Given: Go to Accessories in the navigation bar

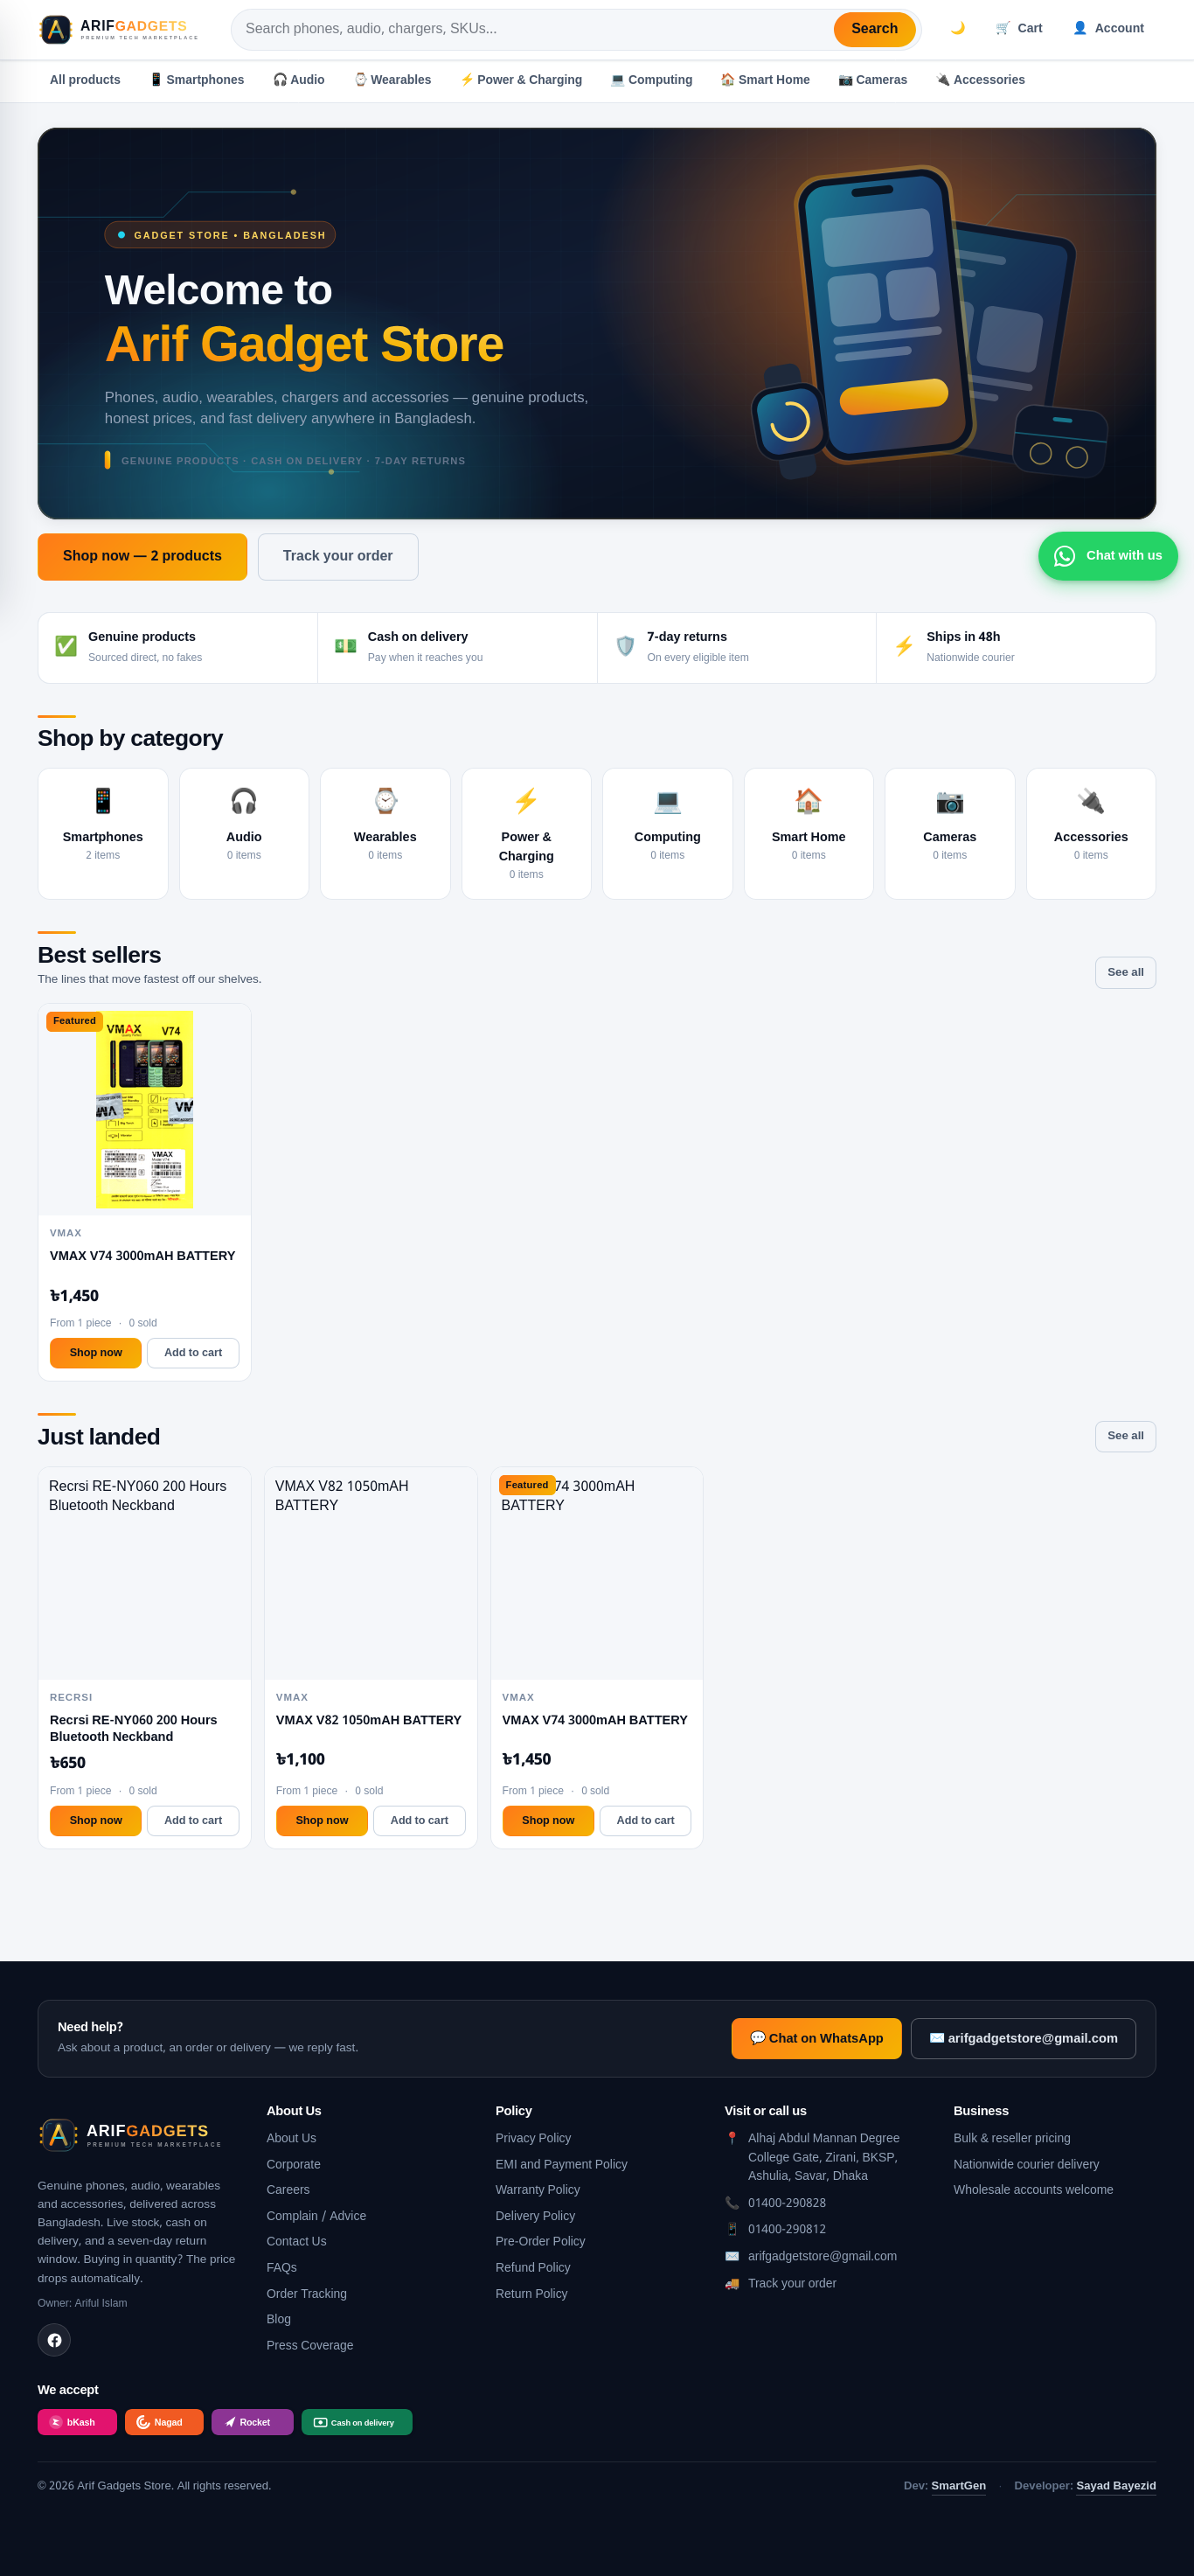Looking at the screenshot, I should pyautogui.click(x=981, y=80).
